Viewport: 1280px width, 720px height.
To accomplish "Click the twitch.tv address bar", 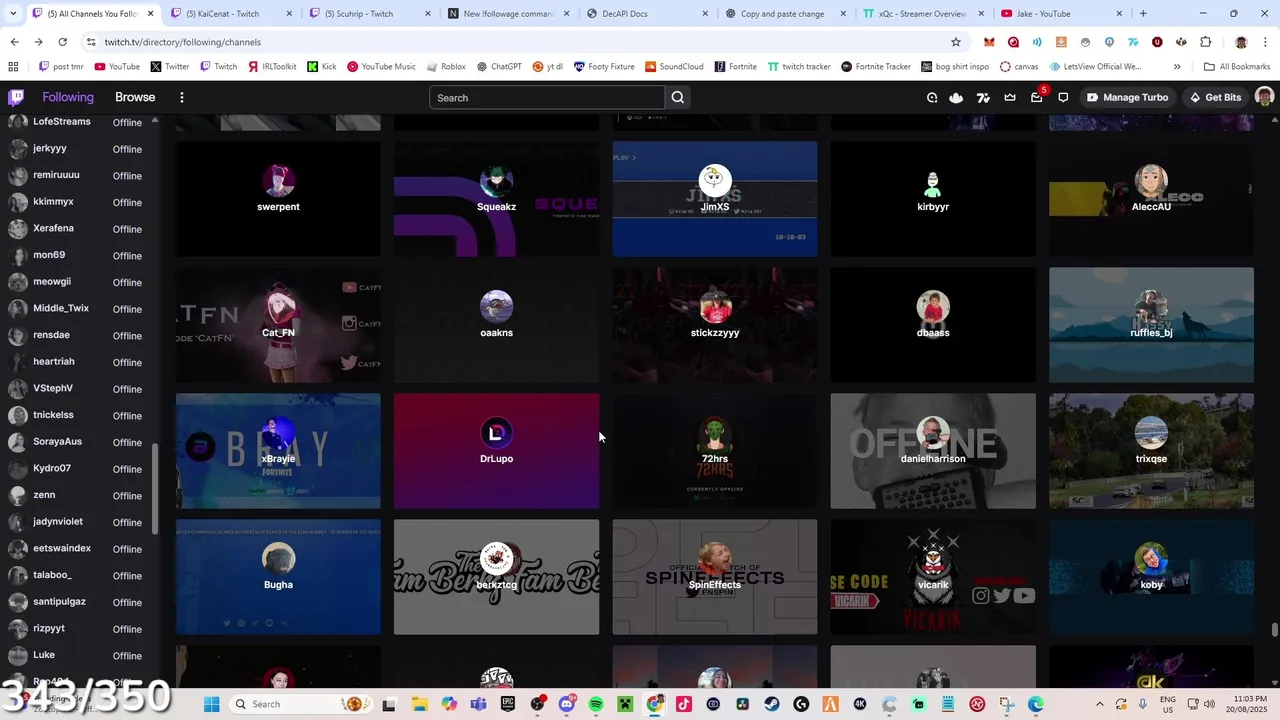I will click(x=520, y=42).
